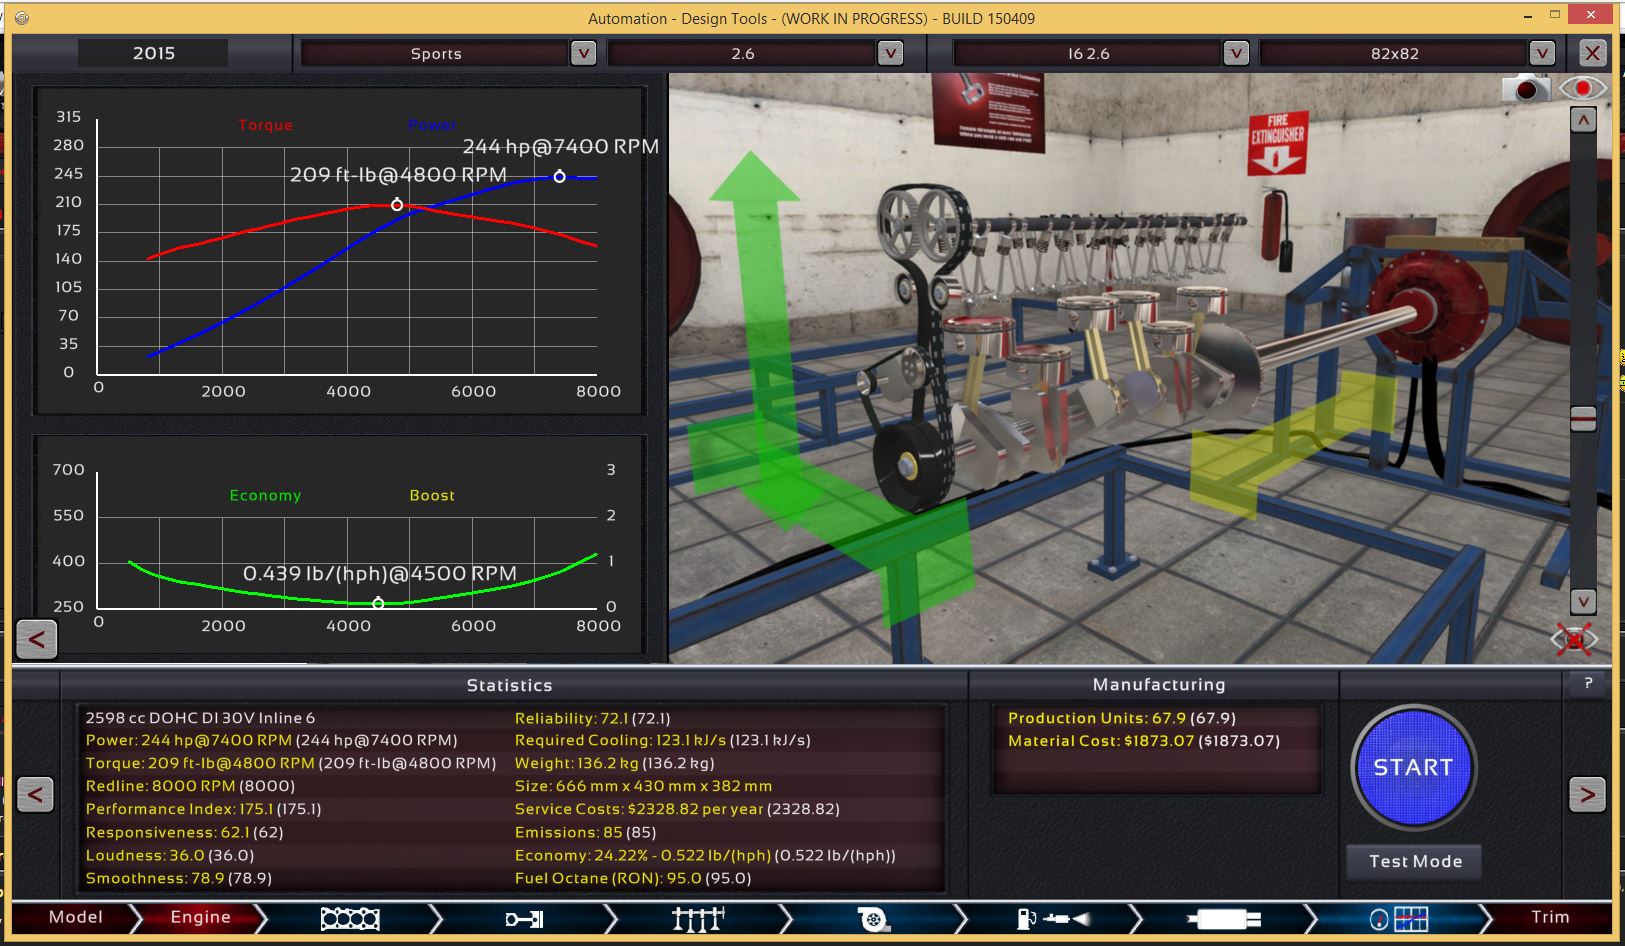Close the designer with the X button
The height and width of the screenshot is (946, 1625).
click(1592, 53)
